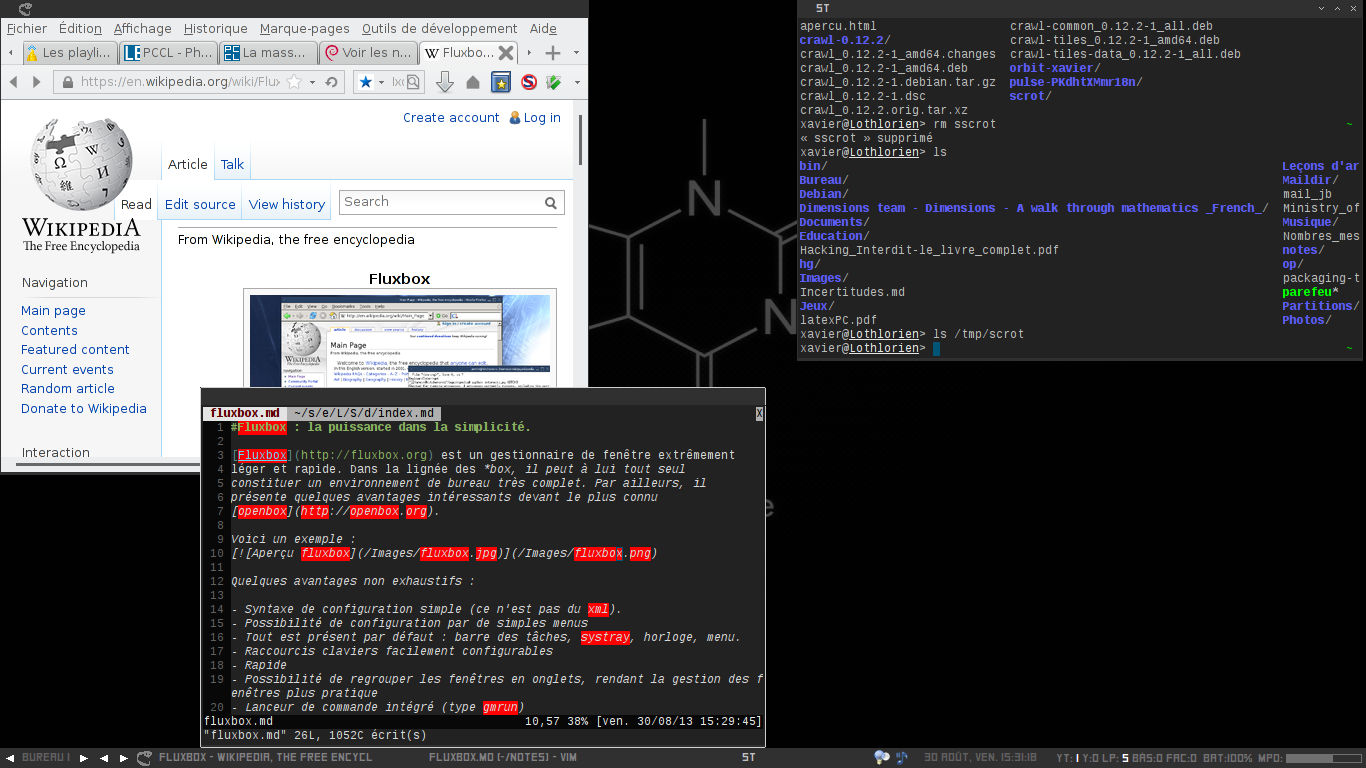Click the music note system tray icon
This screenshot has height=768, width=1366.
(902, 757)
